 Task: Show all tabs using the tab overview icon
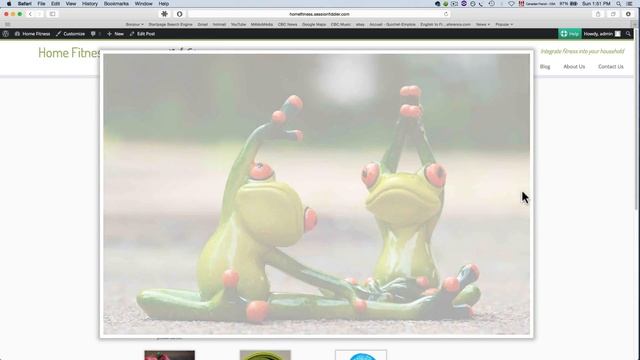pyautogui.click(x=613, y=14)
